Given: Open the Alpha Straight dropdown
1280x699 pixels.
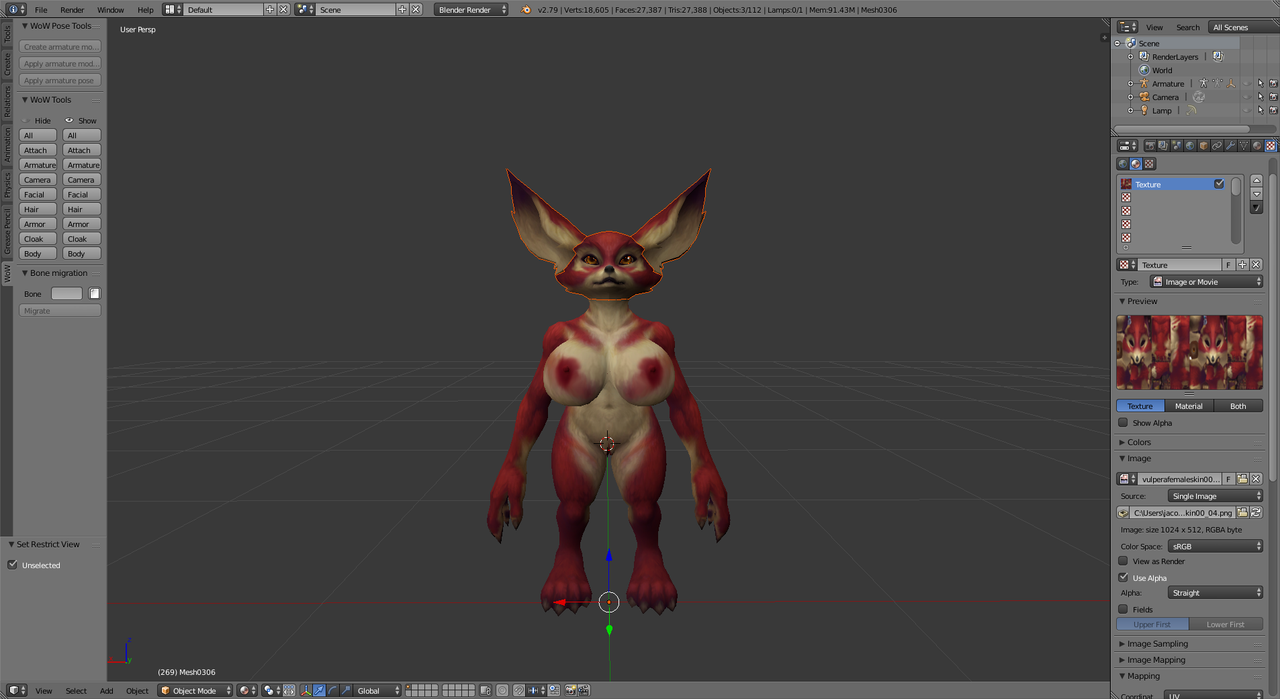Looking at the screenshot, I should [1215, 593].
